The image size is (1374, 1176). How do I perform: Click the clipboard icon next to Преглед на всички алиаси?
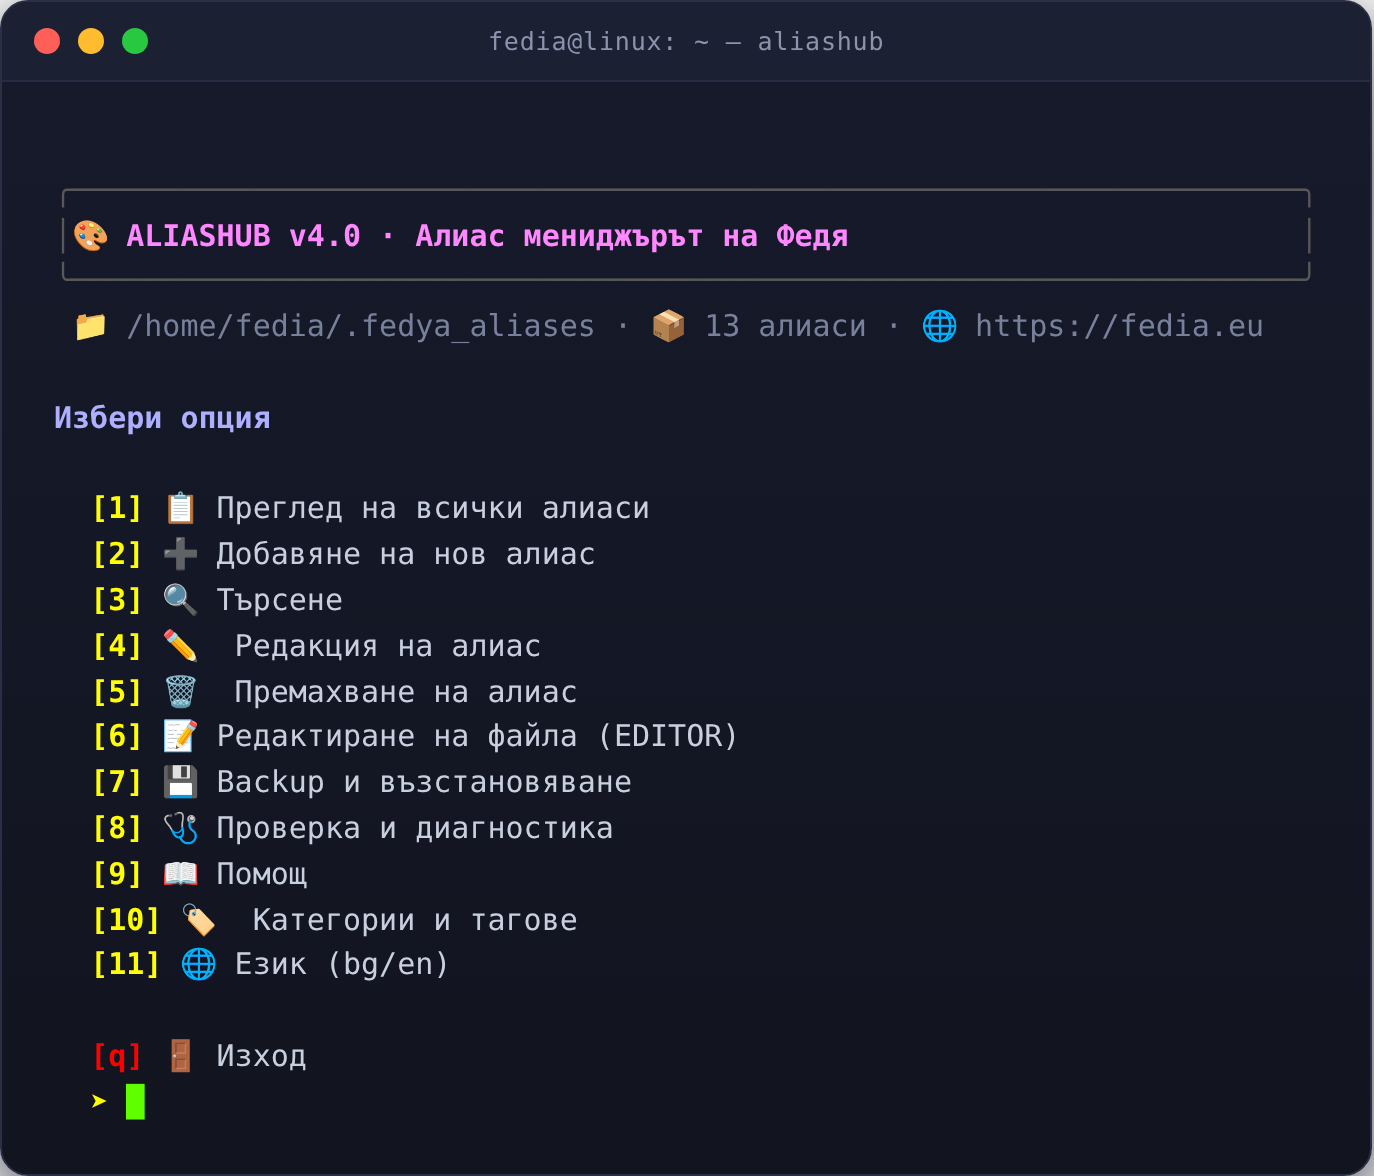tap(180, 508)
